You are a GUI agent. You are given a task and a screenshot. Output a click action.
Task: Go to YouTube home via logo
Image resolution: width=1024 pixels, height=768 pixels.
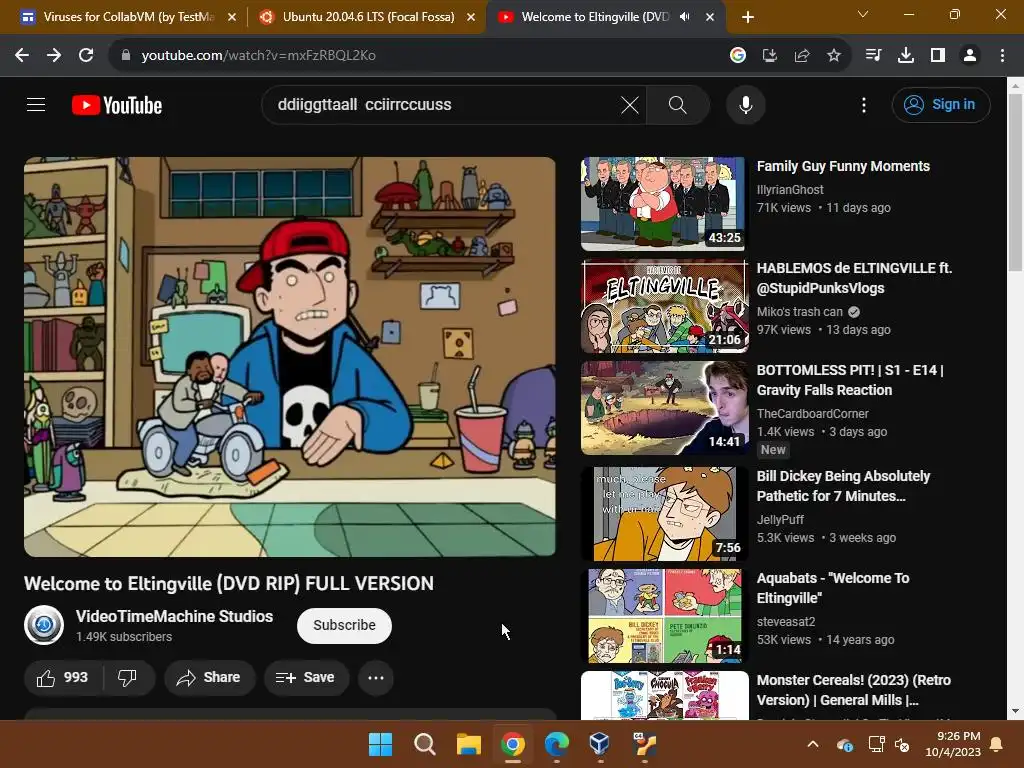(x=117, y=105)
